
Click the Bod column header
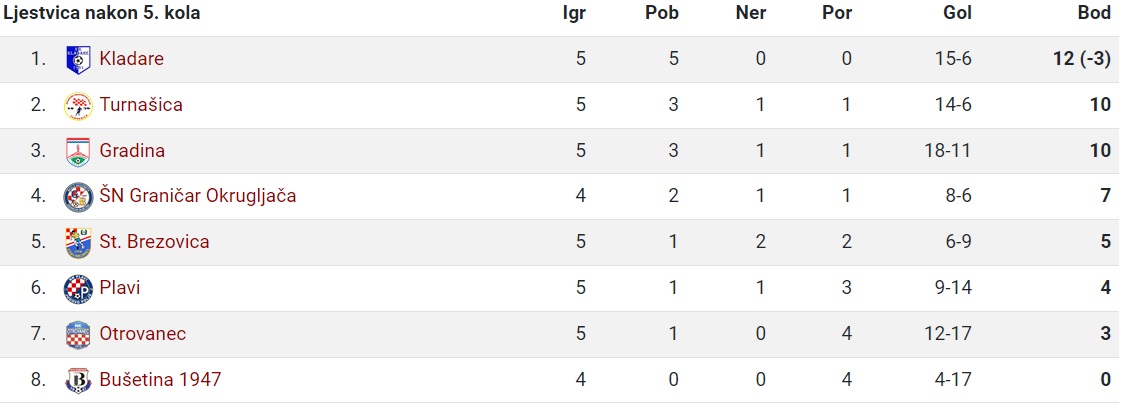point(1094,14)
